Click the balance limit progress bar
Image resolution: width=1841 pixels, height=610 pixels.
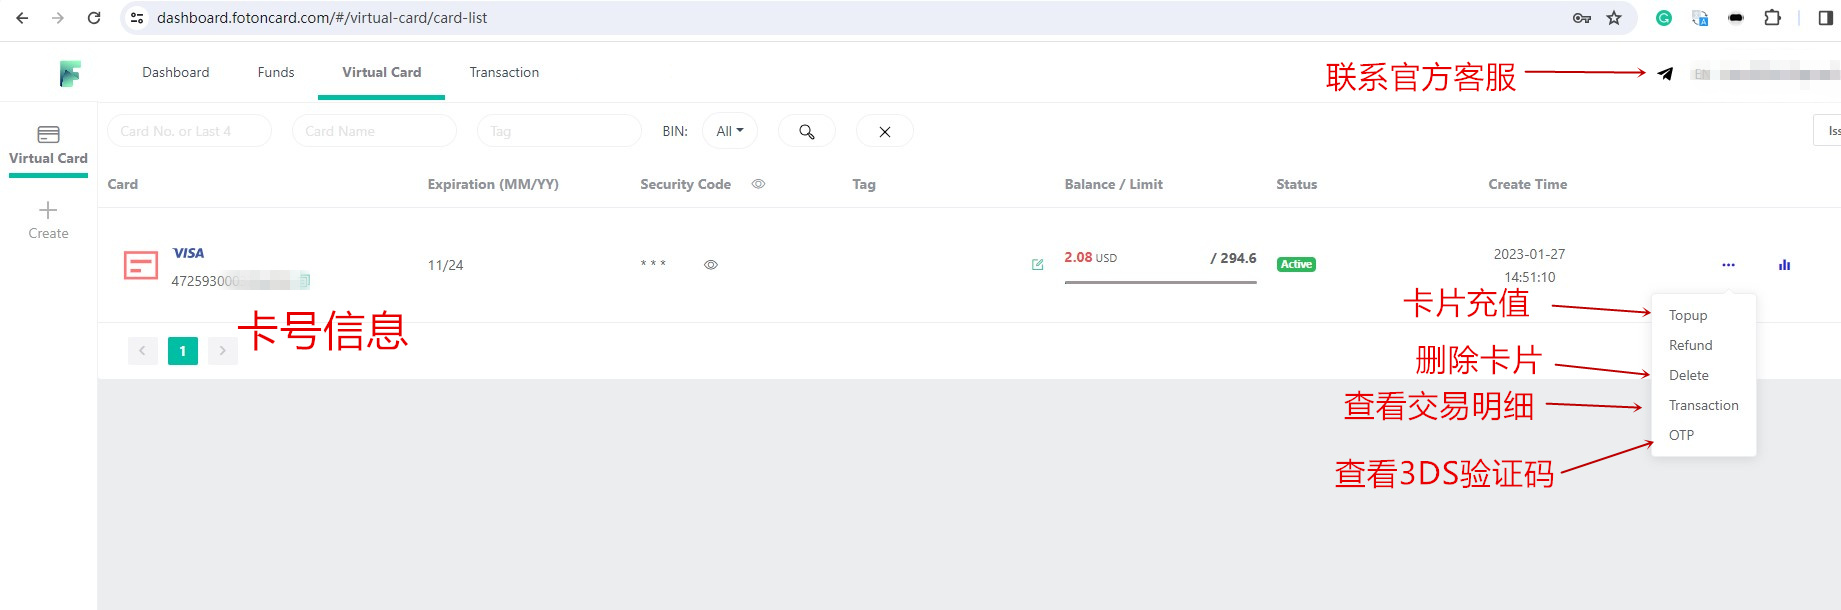click(1160, 282)
